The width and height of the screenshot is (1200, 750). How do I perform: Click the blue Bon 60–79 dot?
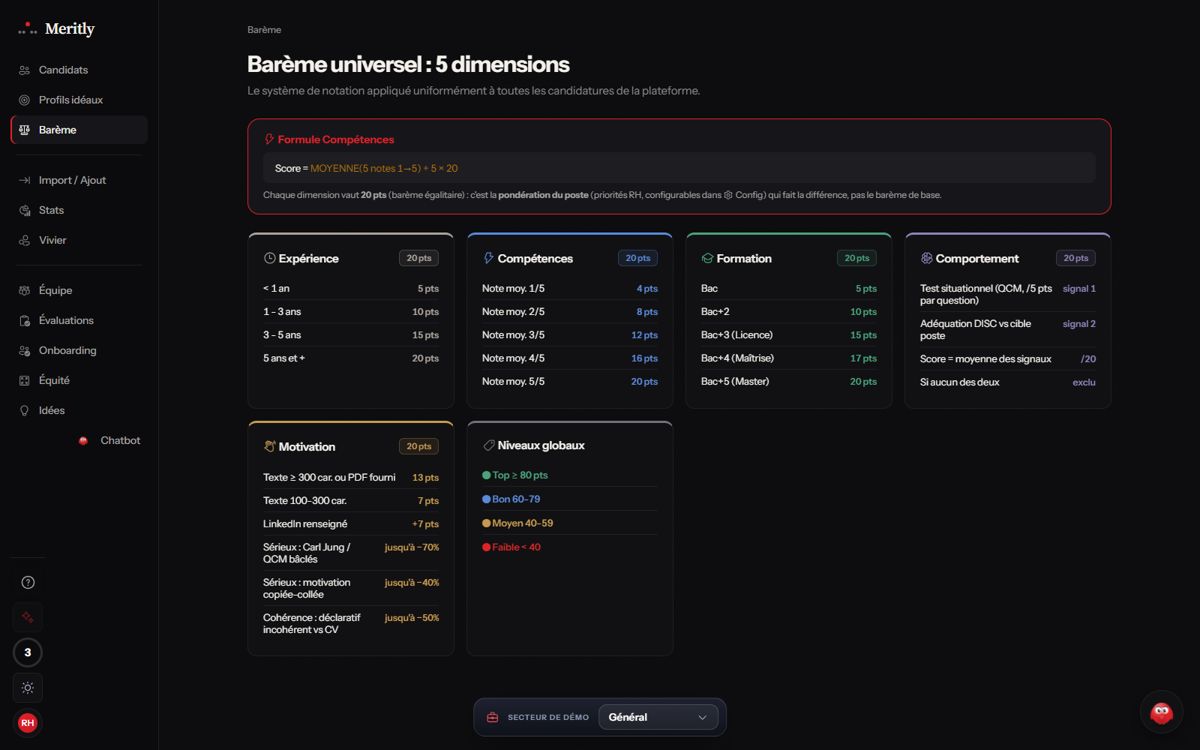click(x=487, y=499)
